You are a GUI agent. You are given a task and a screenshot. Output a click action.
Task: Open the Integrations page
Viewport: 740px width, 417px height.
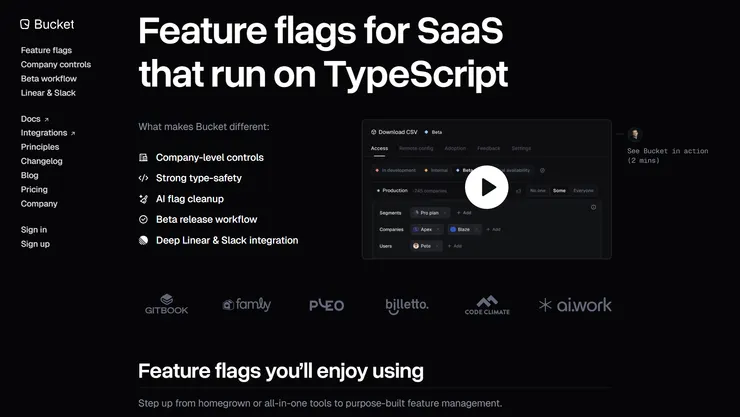tap(44, 133)
